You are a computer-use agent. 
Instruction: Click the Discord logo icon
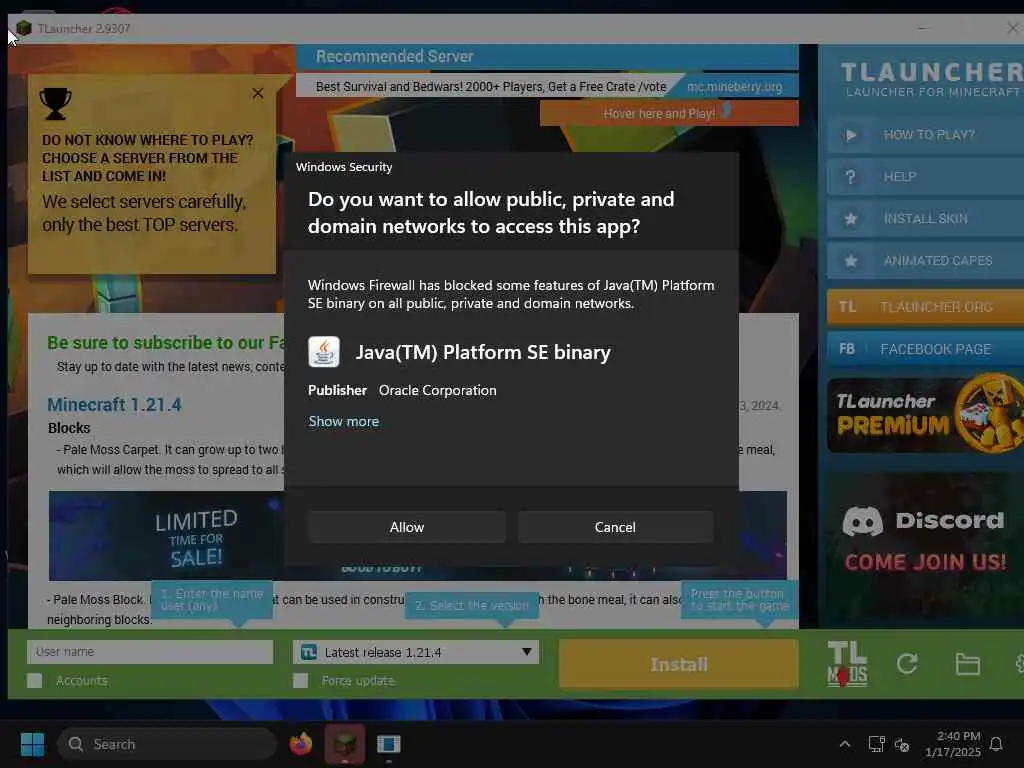click(863, 520)
